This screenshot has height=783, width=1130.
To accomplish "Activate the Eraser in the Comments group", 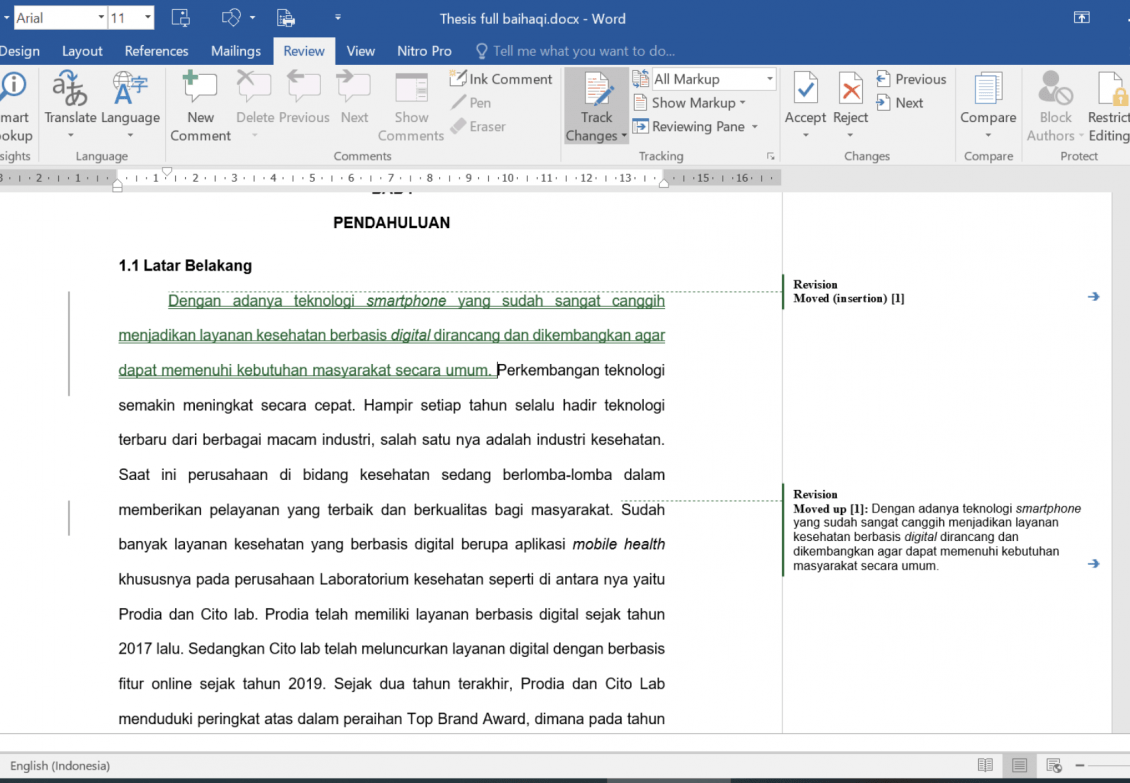I will (479, 126).
